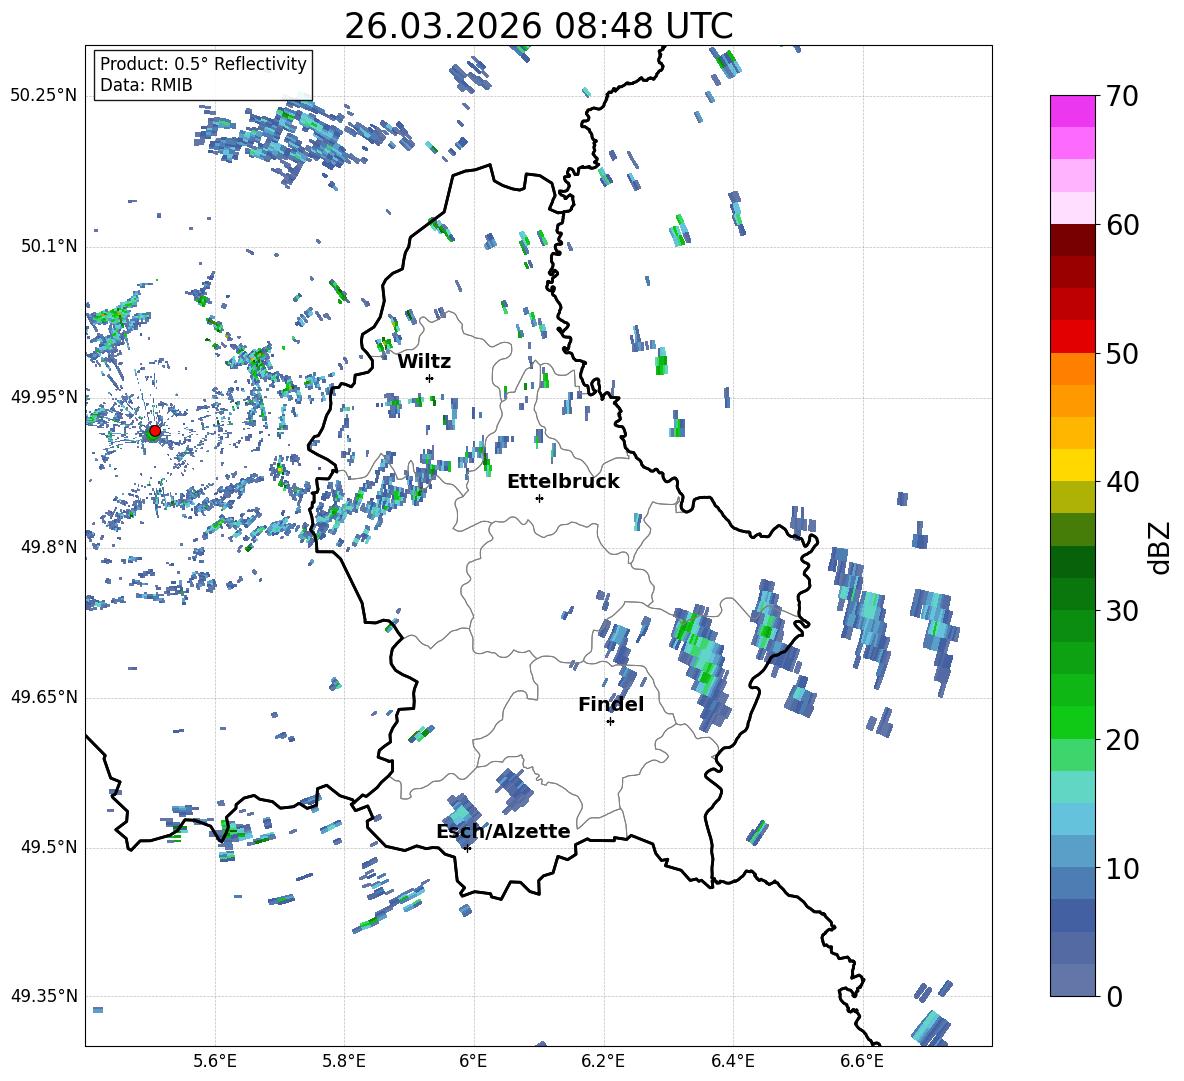Click the 70 tick label on colorbar
The width and height of the screenshot is (1184, 1081).
tap(1123, 97)
